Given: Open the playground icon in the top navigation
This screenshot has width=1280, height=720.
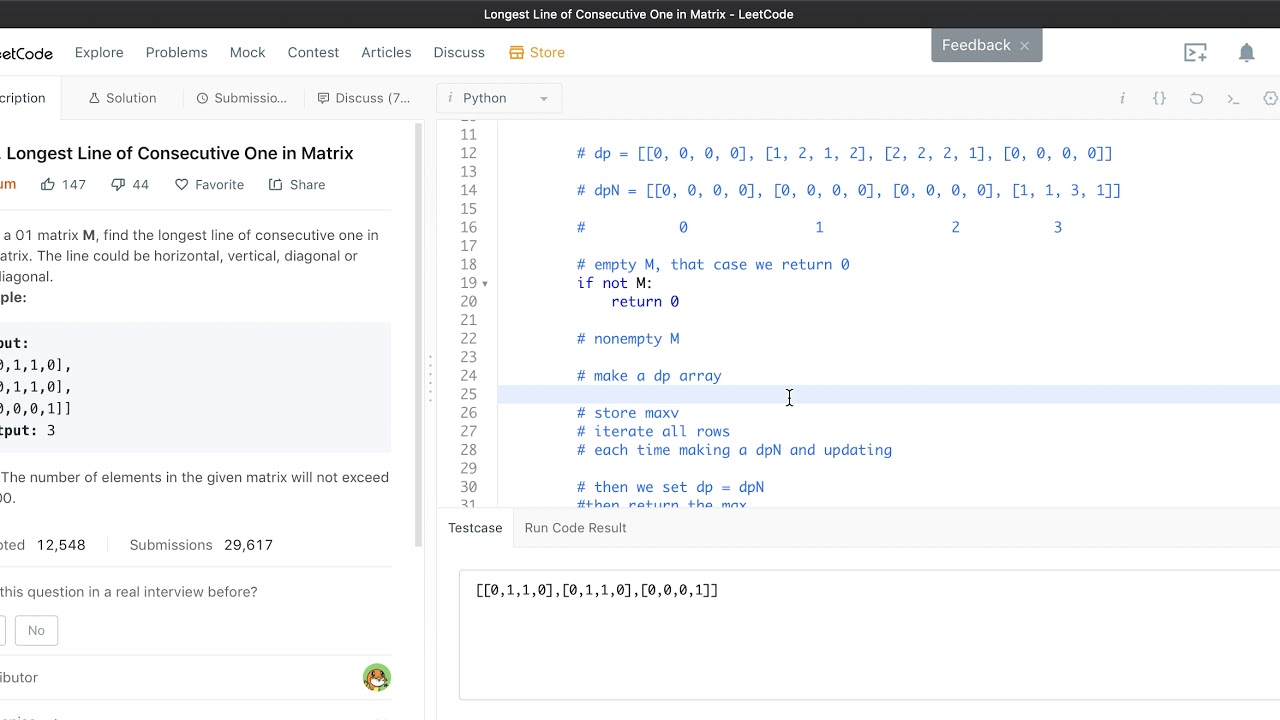Looking at the screenshot, I should click(x=1195, y=53).
